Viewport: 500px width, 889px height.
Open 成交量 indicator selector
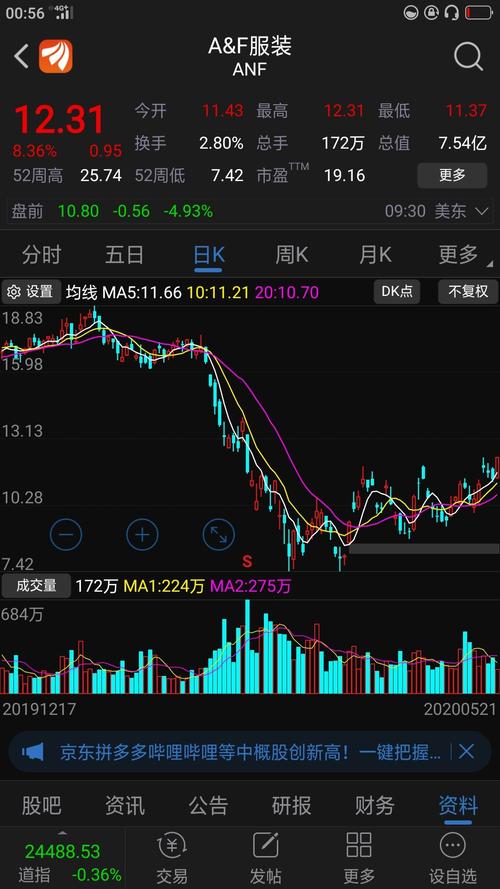[x=36, y=586]
